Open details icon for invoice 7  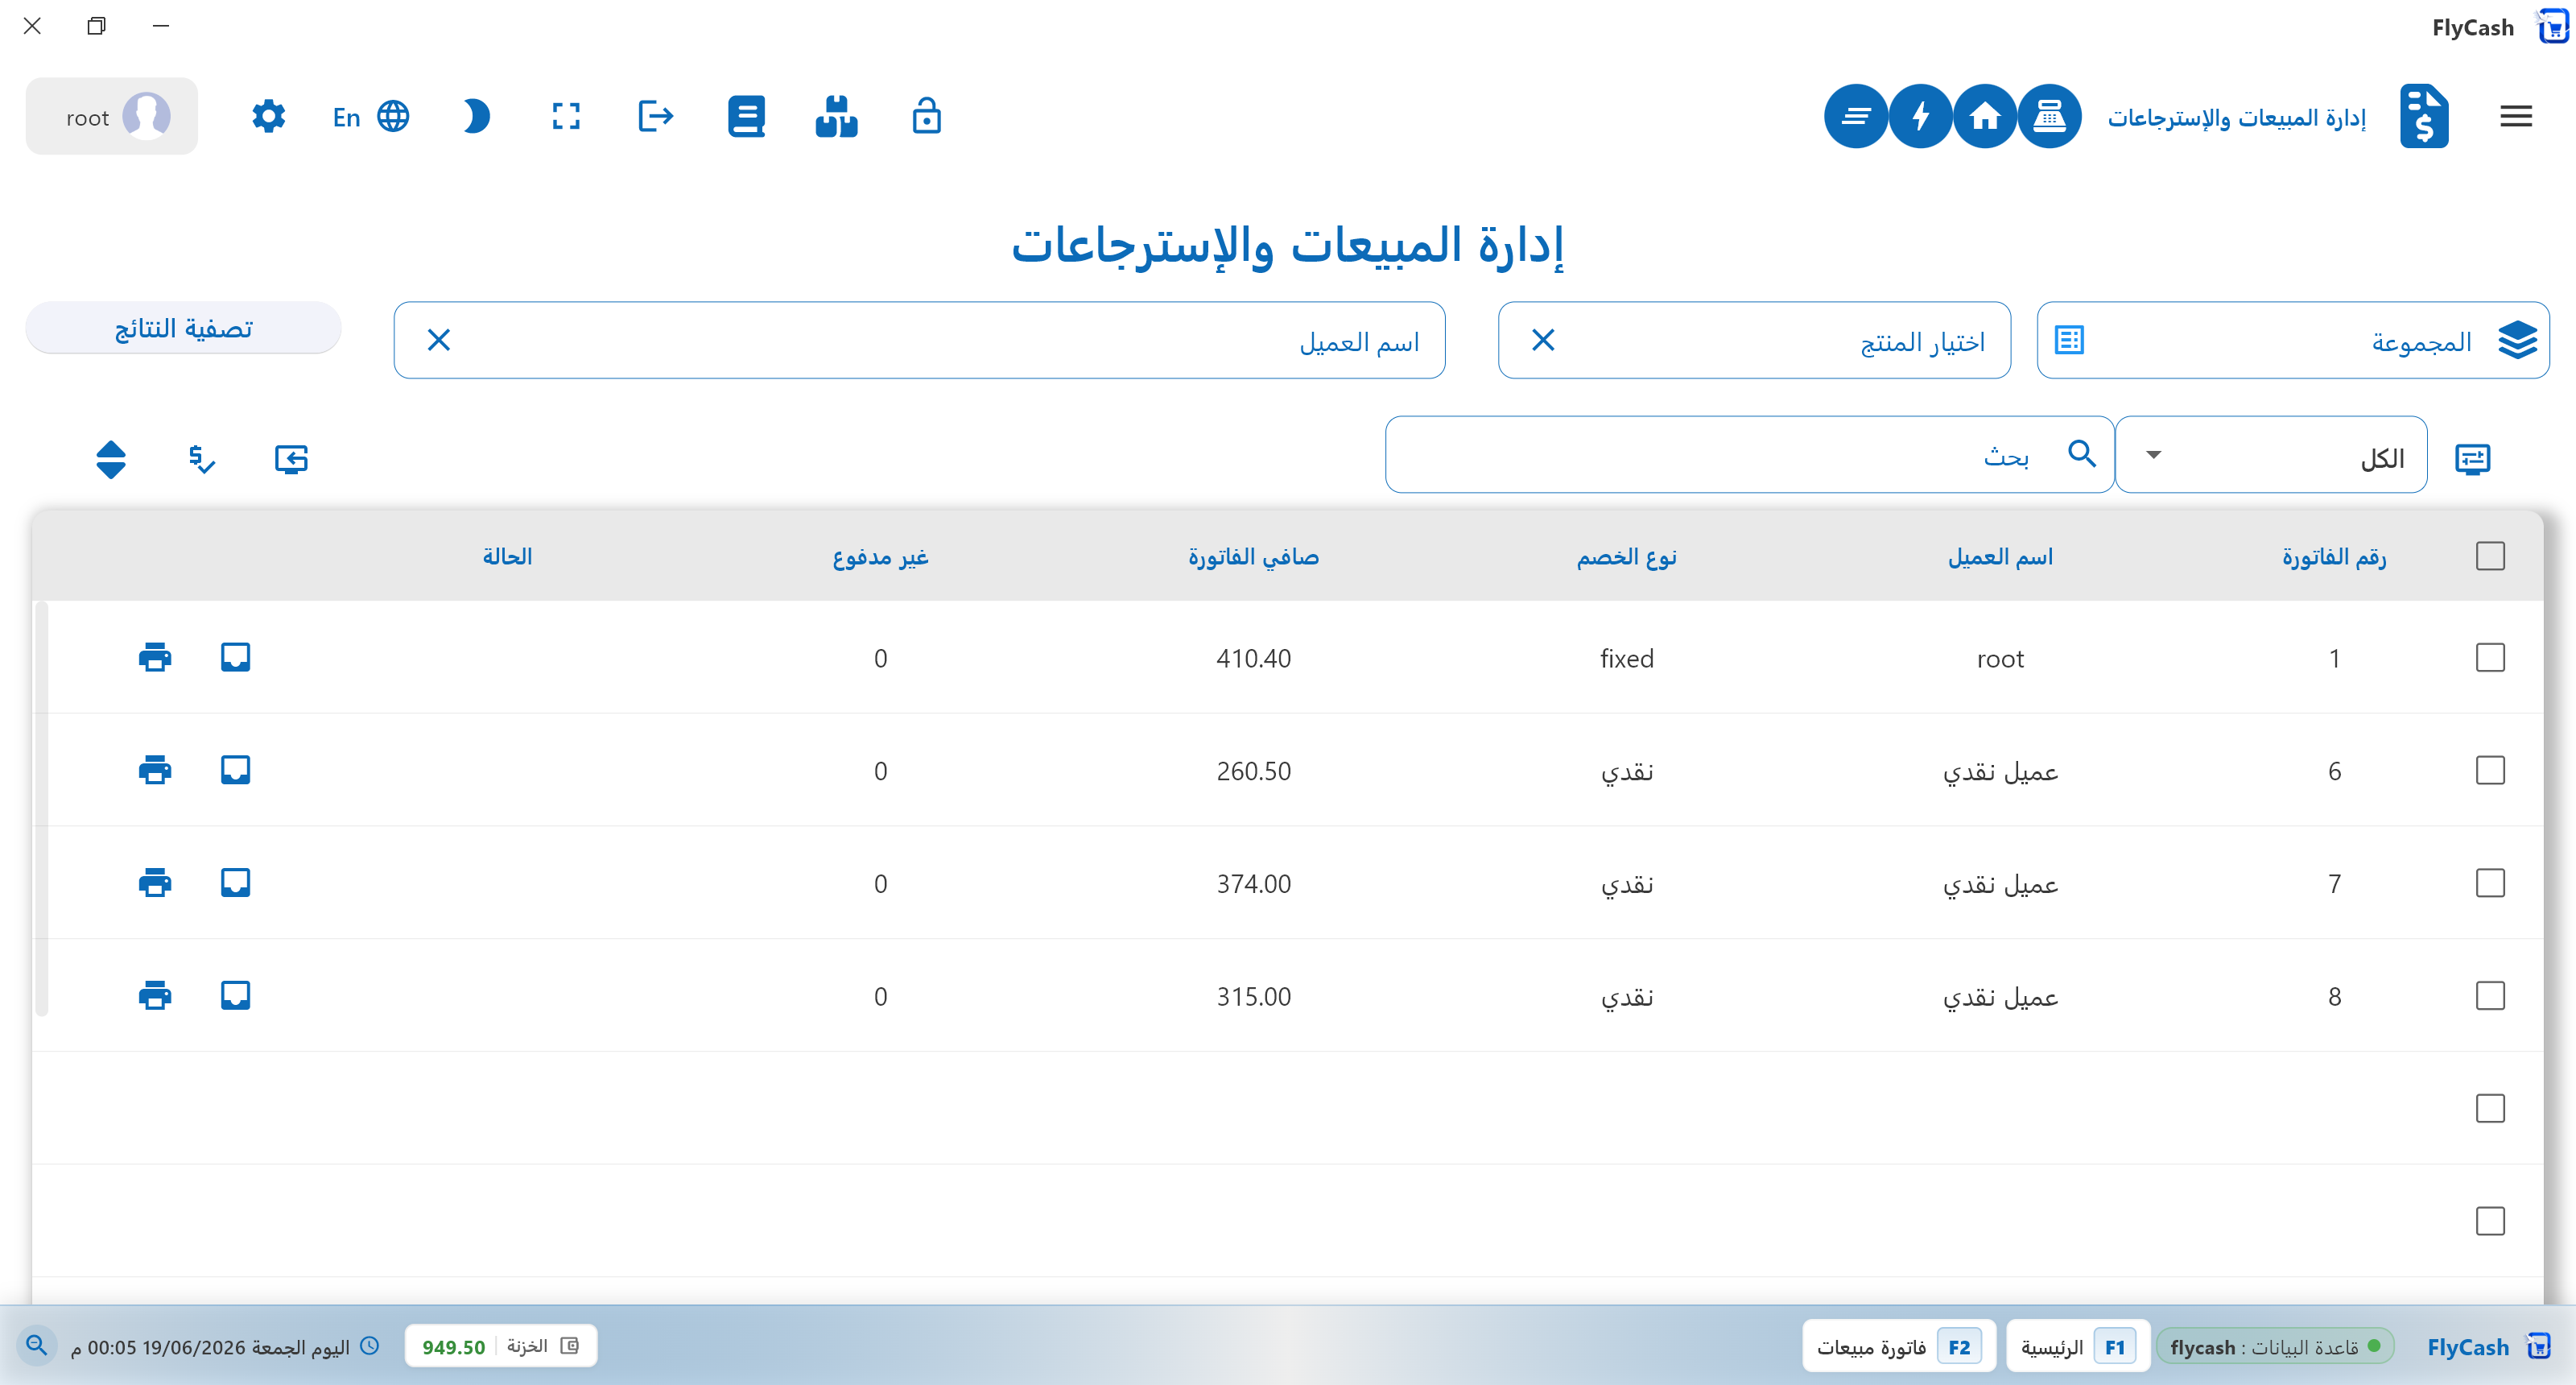pyautogui.click(x=235, y=883)
